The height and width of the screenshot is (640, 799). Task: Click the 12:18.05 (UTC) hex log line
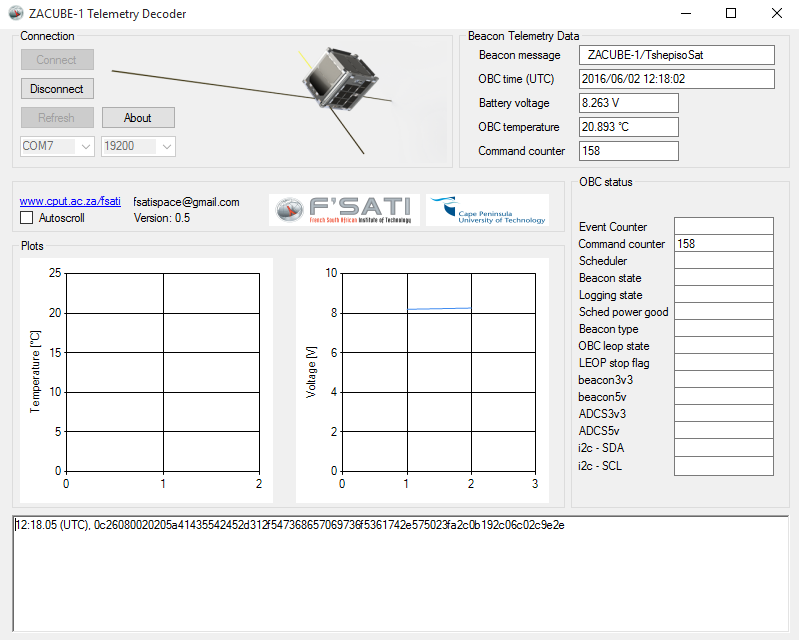point(290,525)
